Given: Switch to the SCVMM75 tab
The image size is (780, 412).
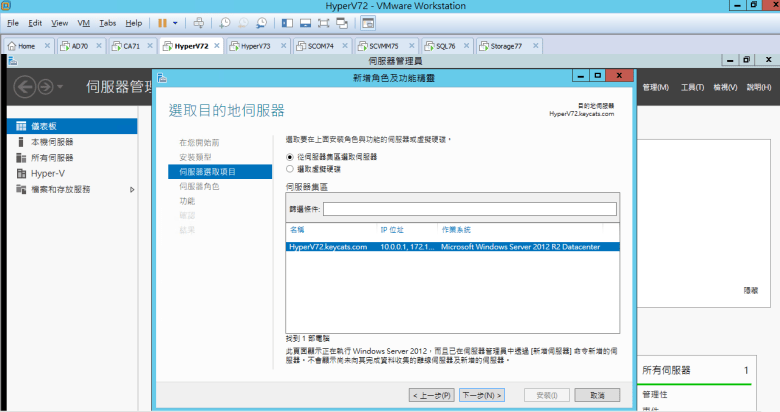Looking at the screenshot, I should 382,46.
